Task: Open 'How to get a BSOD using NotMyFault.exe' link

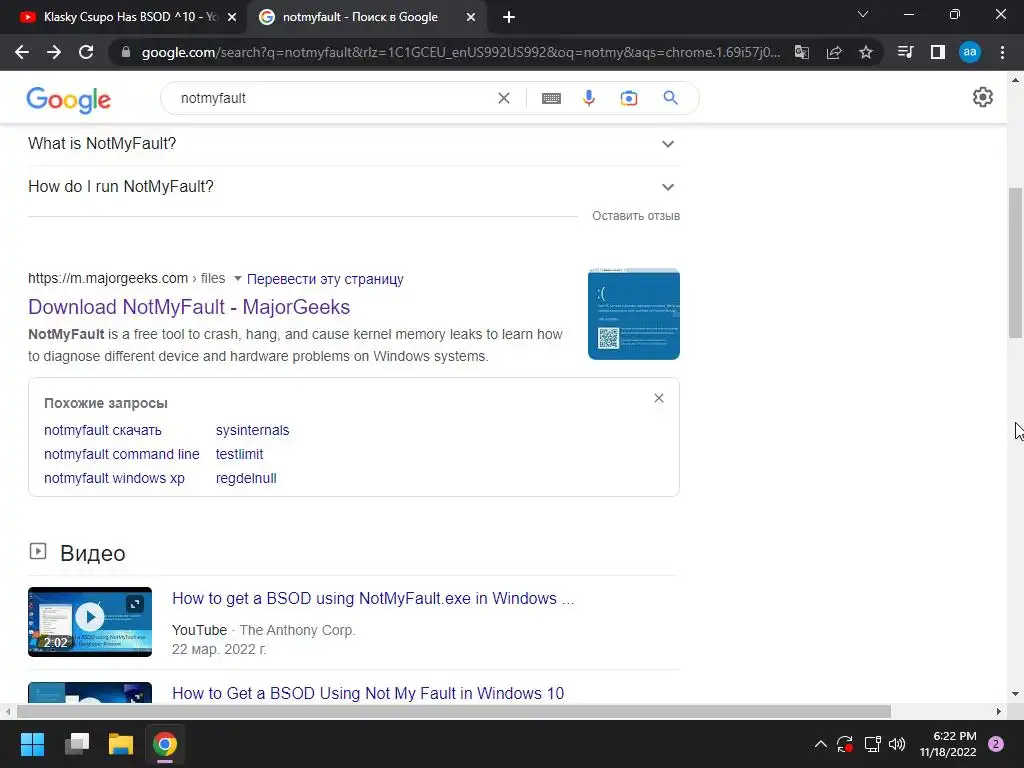Action: click(x=373, y=598)
